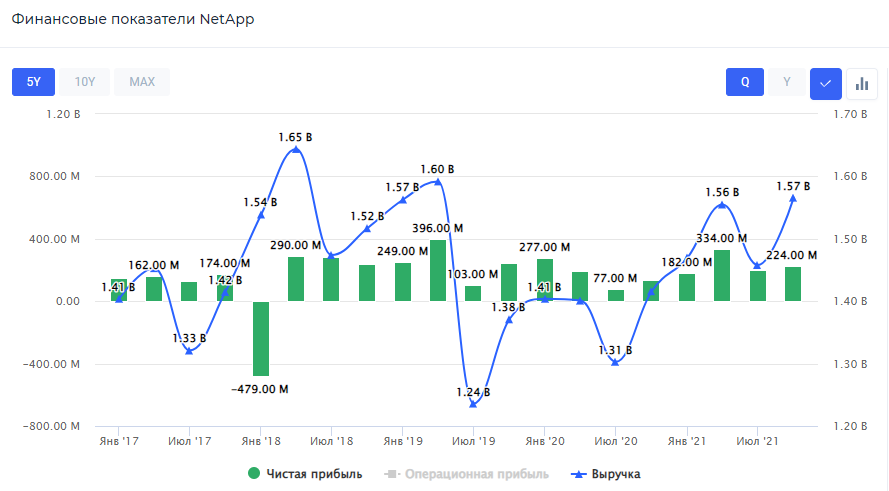Click the 1.24 B revenue low marker

(473, 404)
